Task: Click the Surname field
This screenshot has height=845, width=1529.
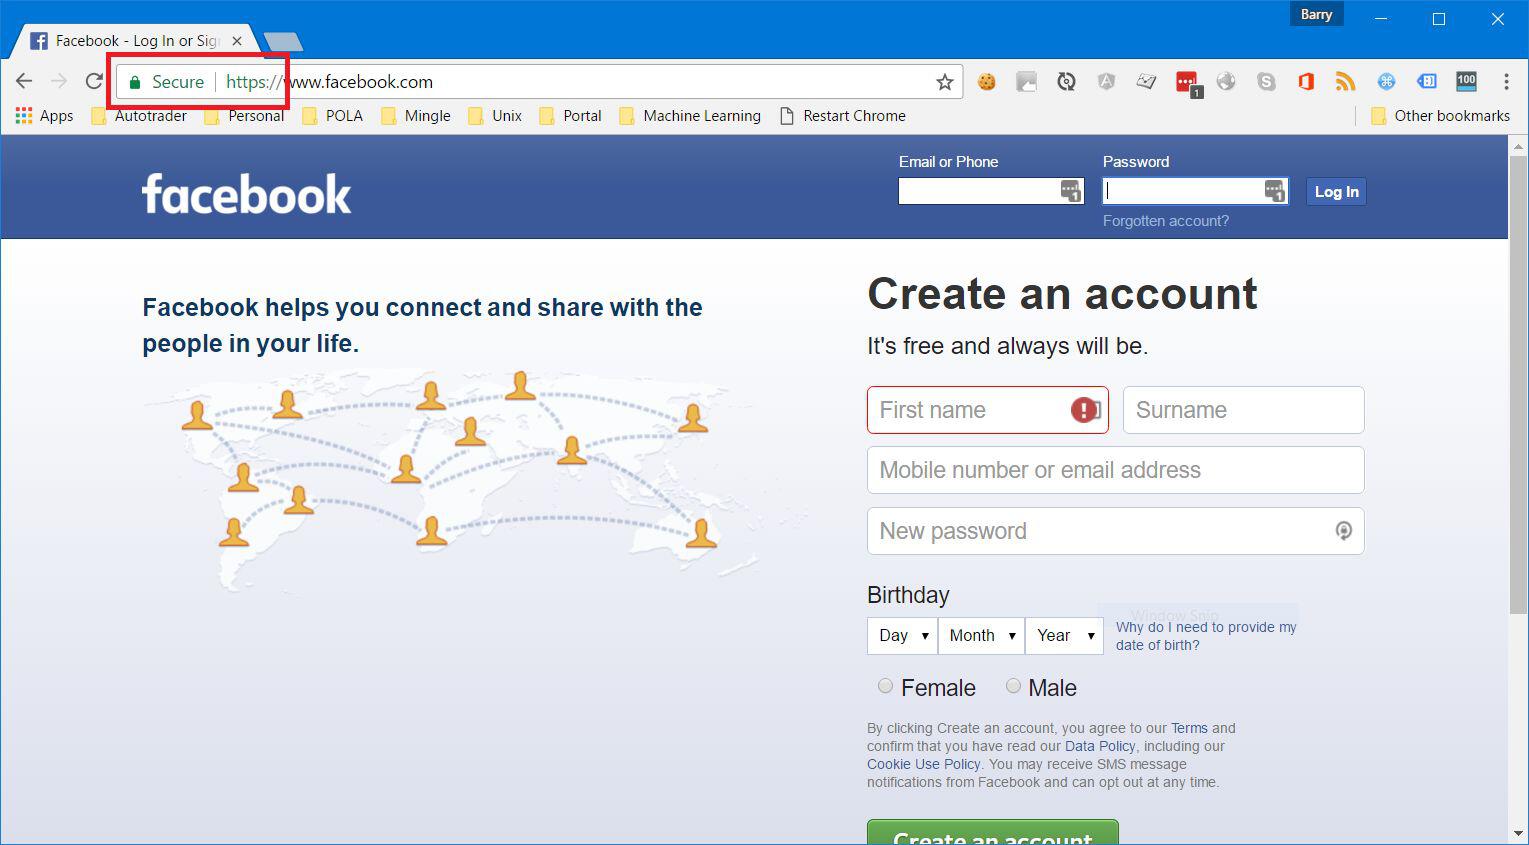Action: 1244,410
